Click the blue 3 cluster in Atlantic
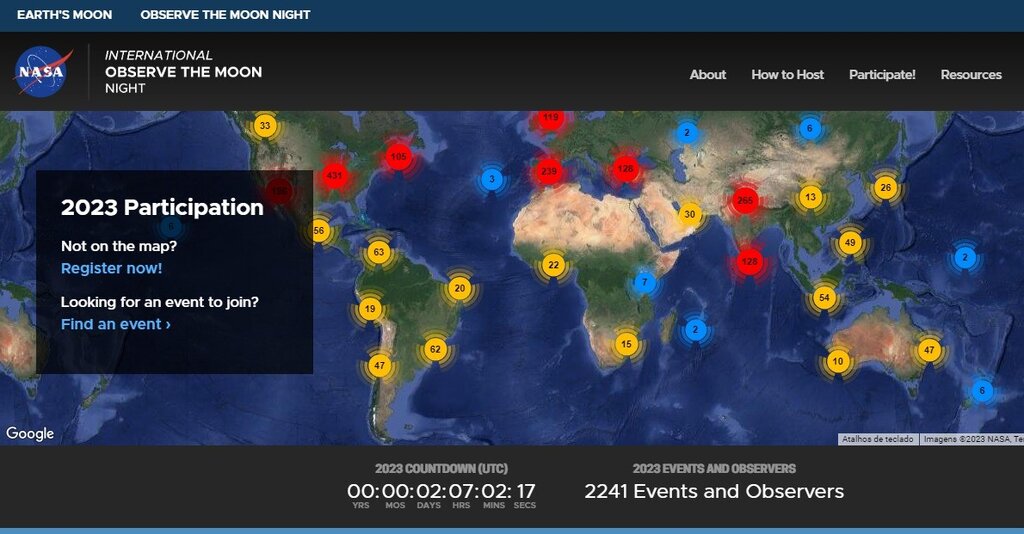1024x534 pixels. [x=491, y=180]
